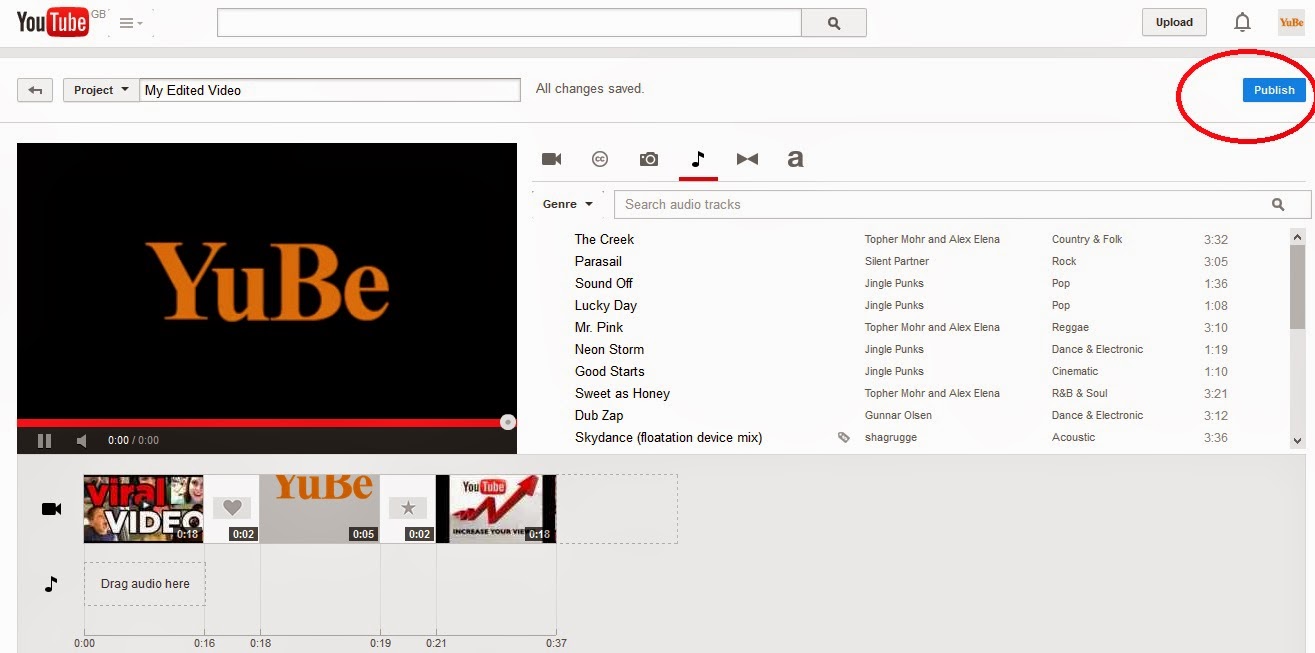Mute the preview volume speaker

coord(82,440)
